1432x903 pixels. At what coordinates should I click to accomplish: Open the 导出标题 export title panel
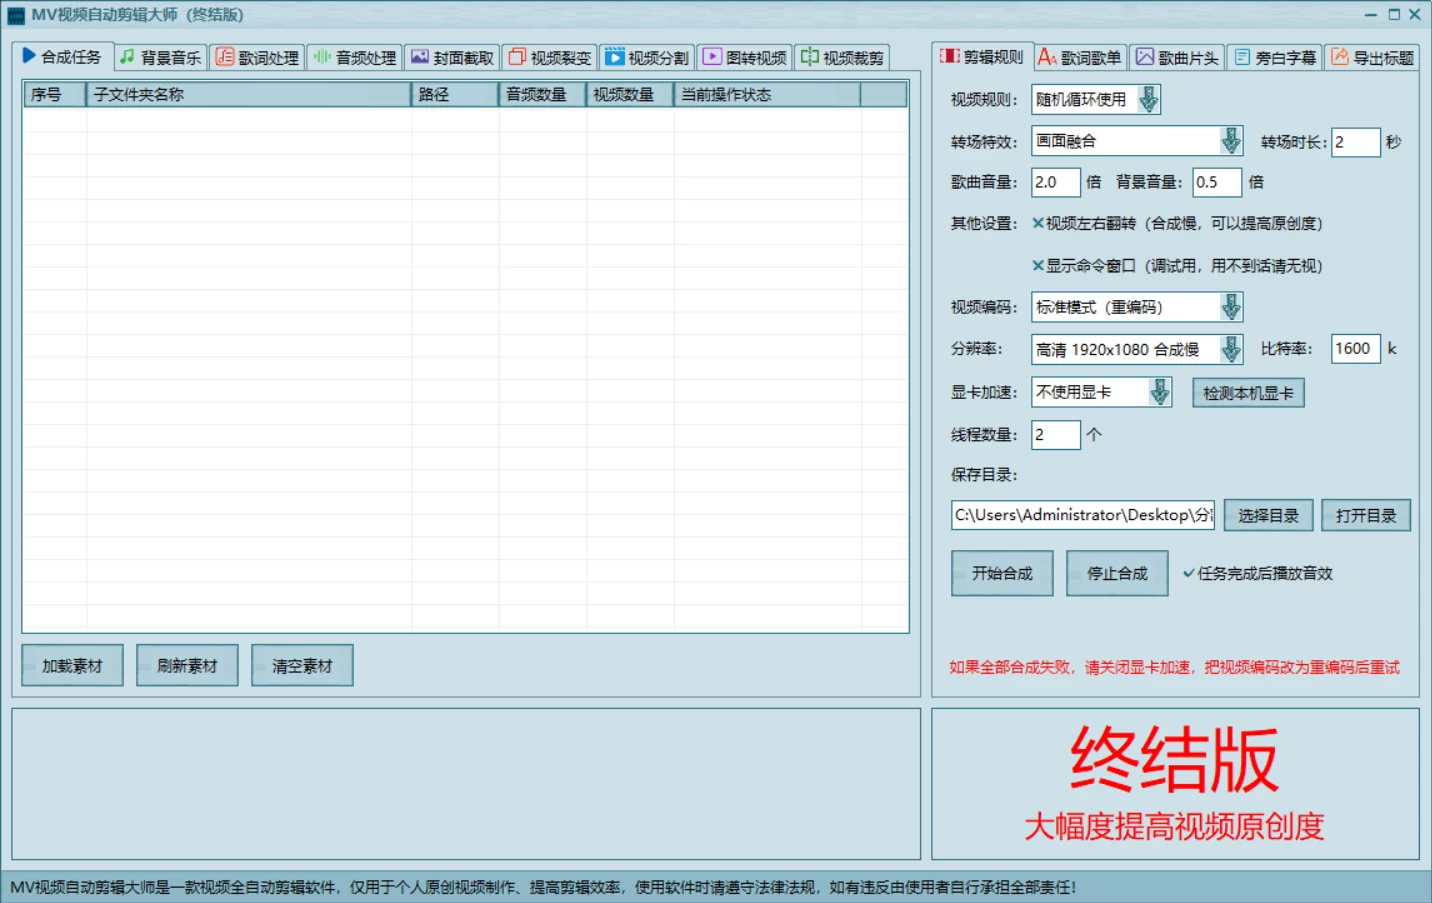[x=1372, y=57]
